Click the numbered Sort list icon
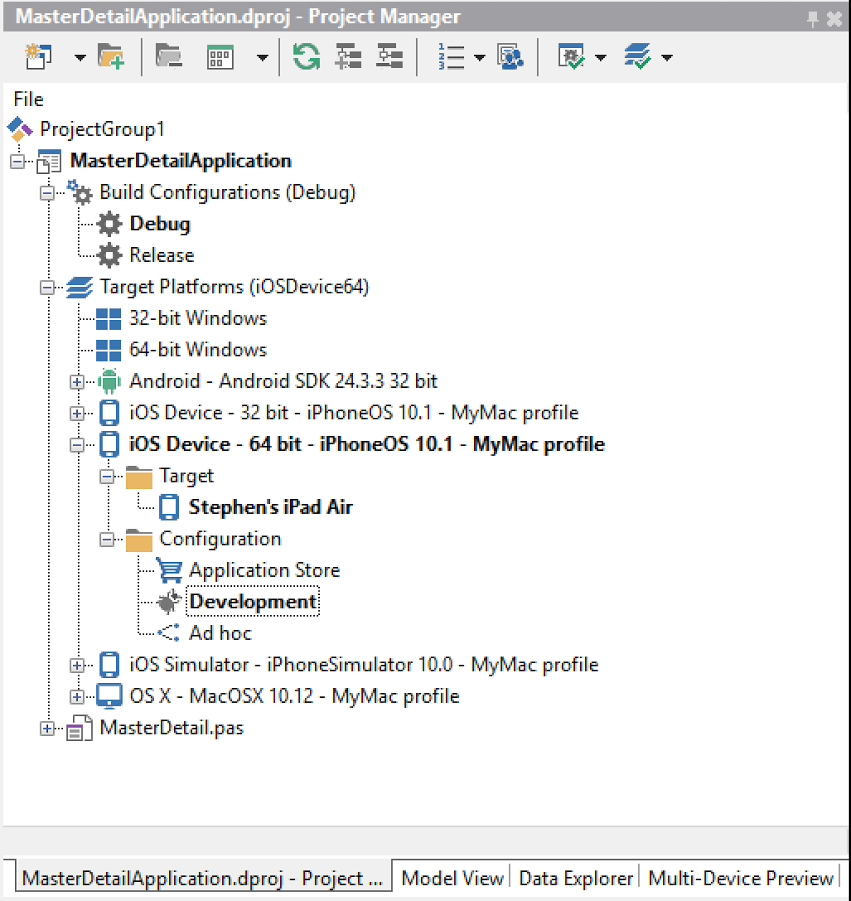This screenshot has width=851, height=901. (451, 57)
